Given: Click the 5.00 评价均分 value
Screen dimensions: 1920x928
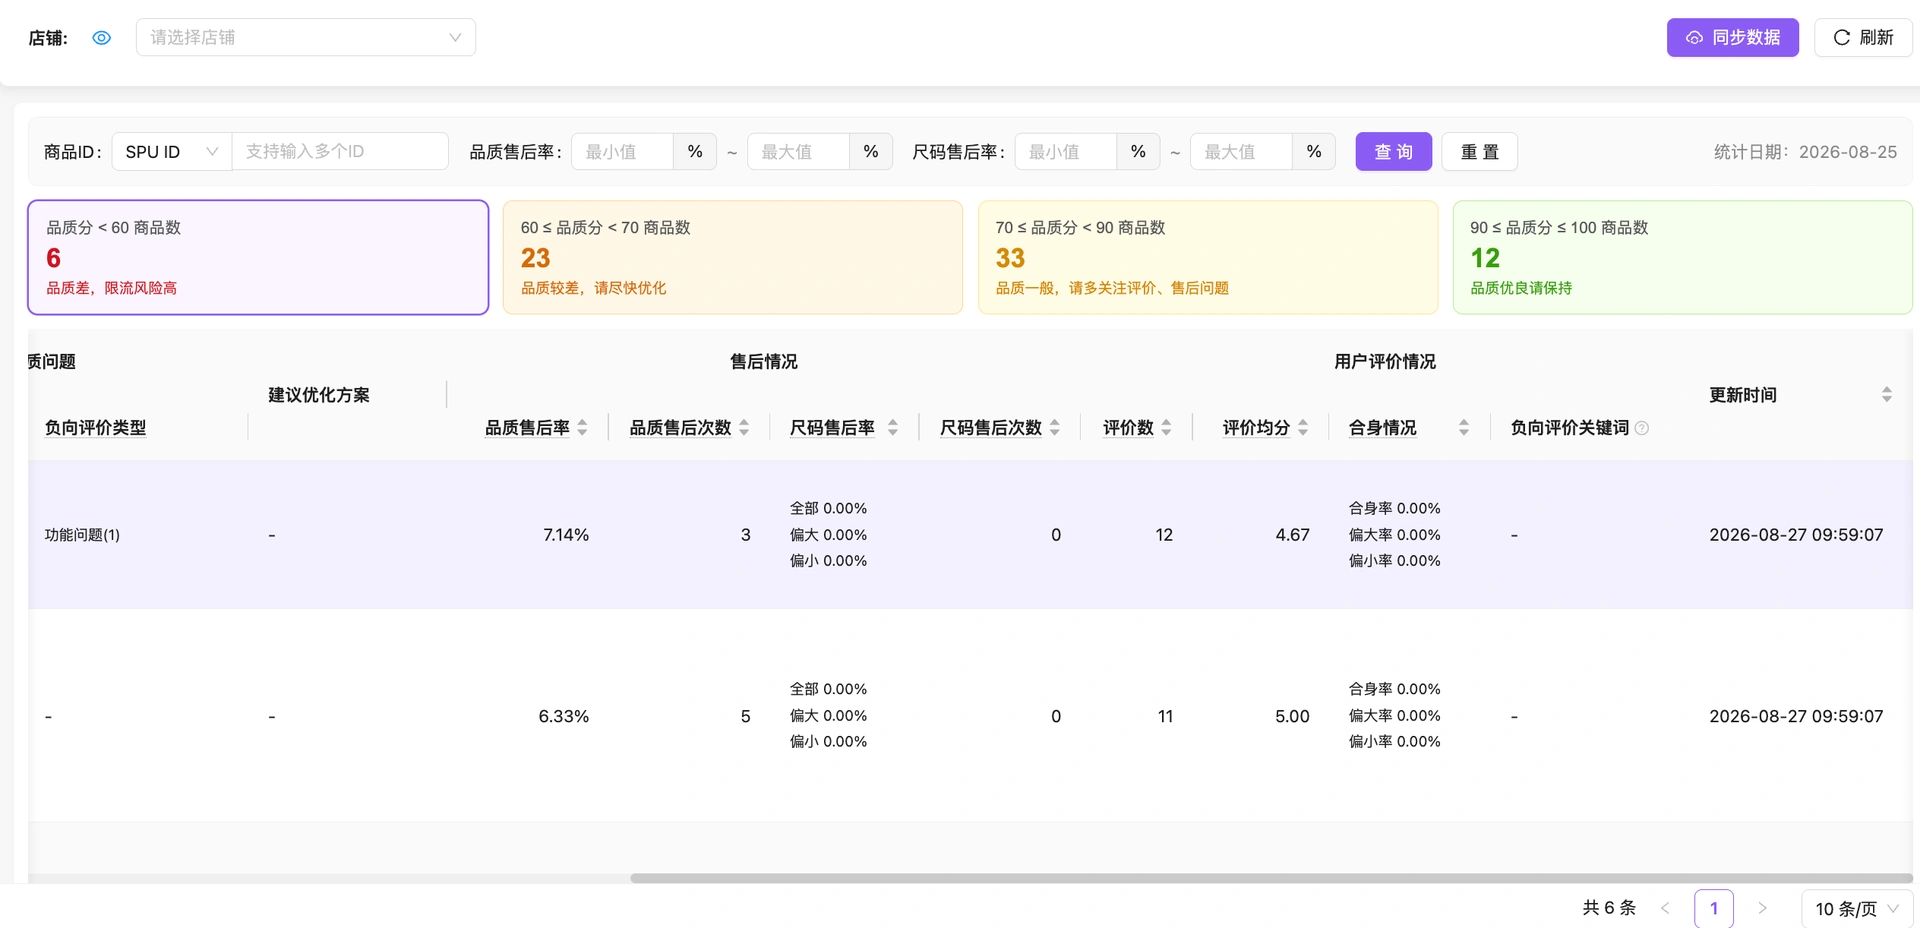Looking at the screenshot, I should [1292, 716].
